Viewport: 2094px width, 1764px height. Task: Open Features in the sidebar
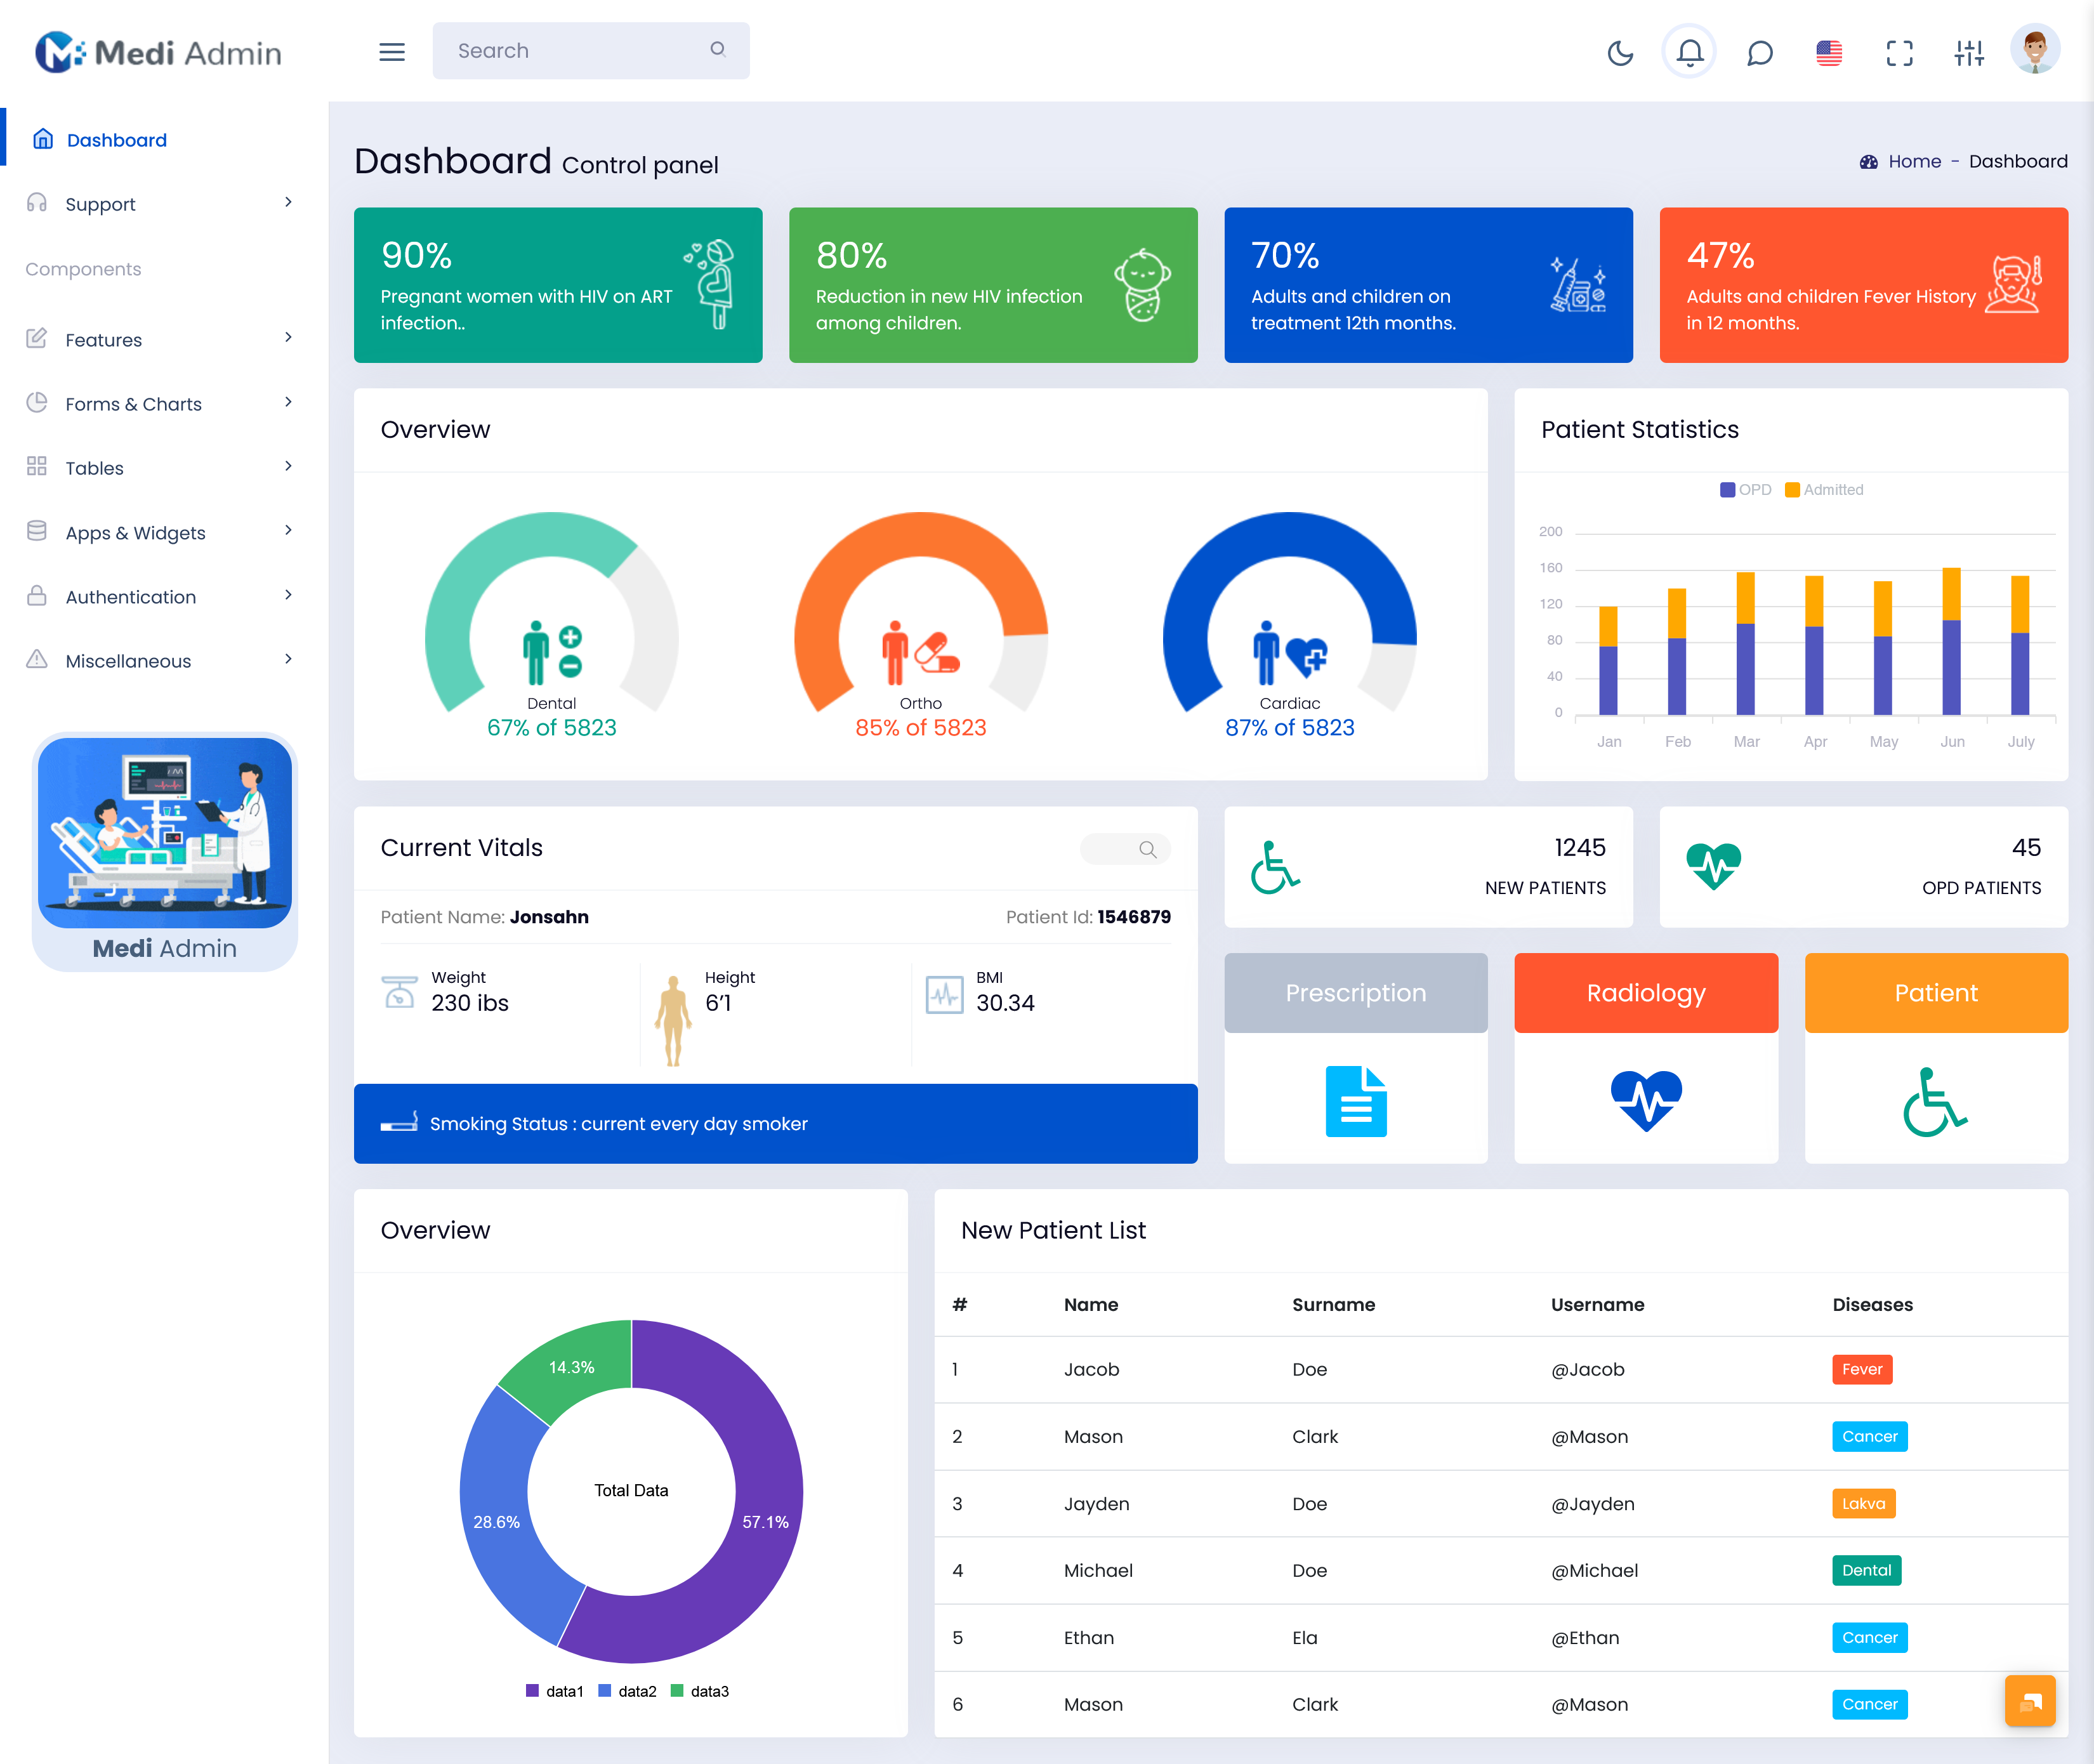coord(164,340)
